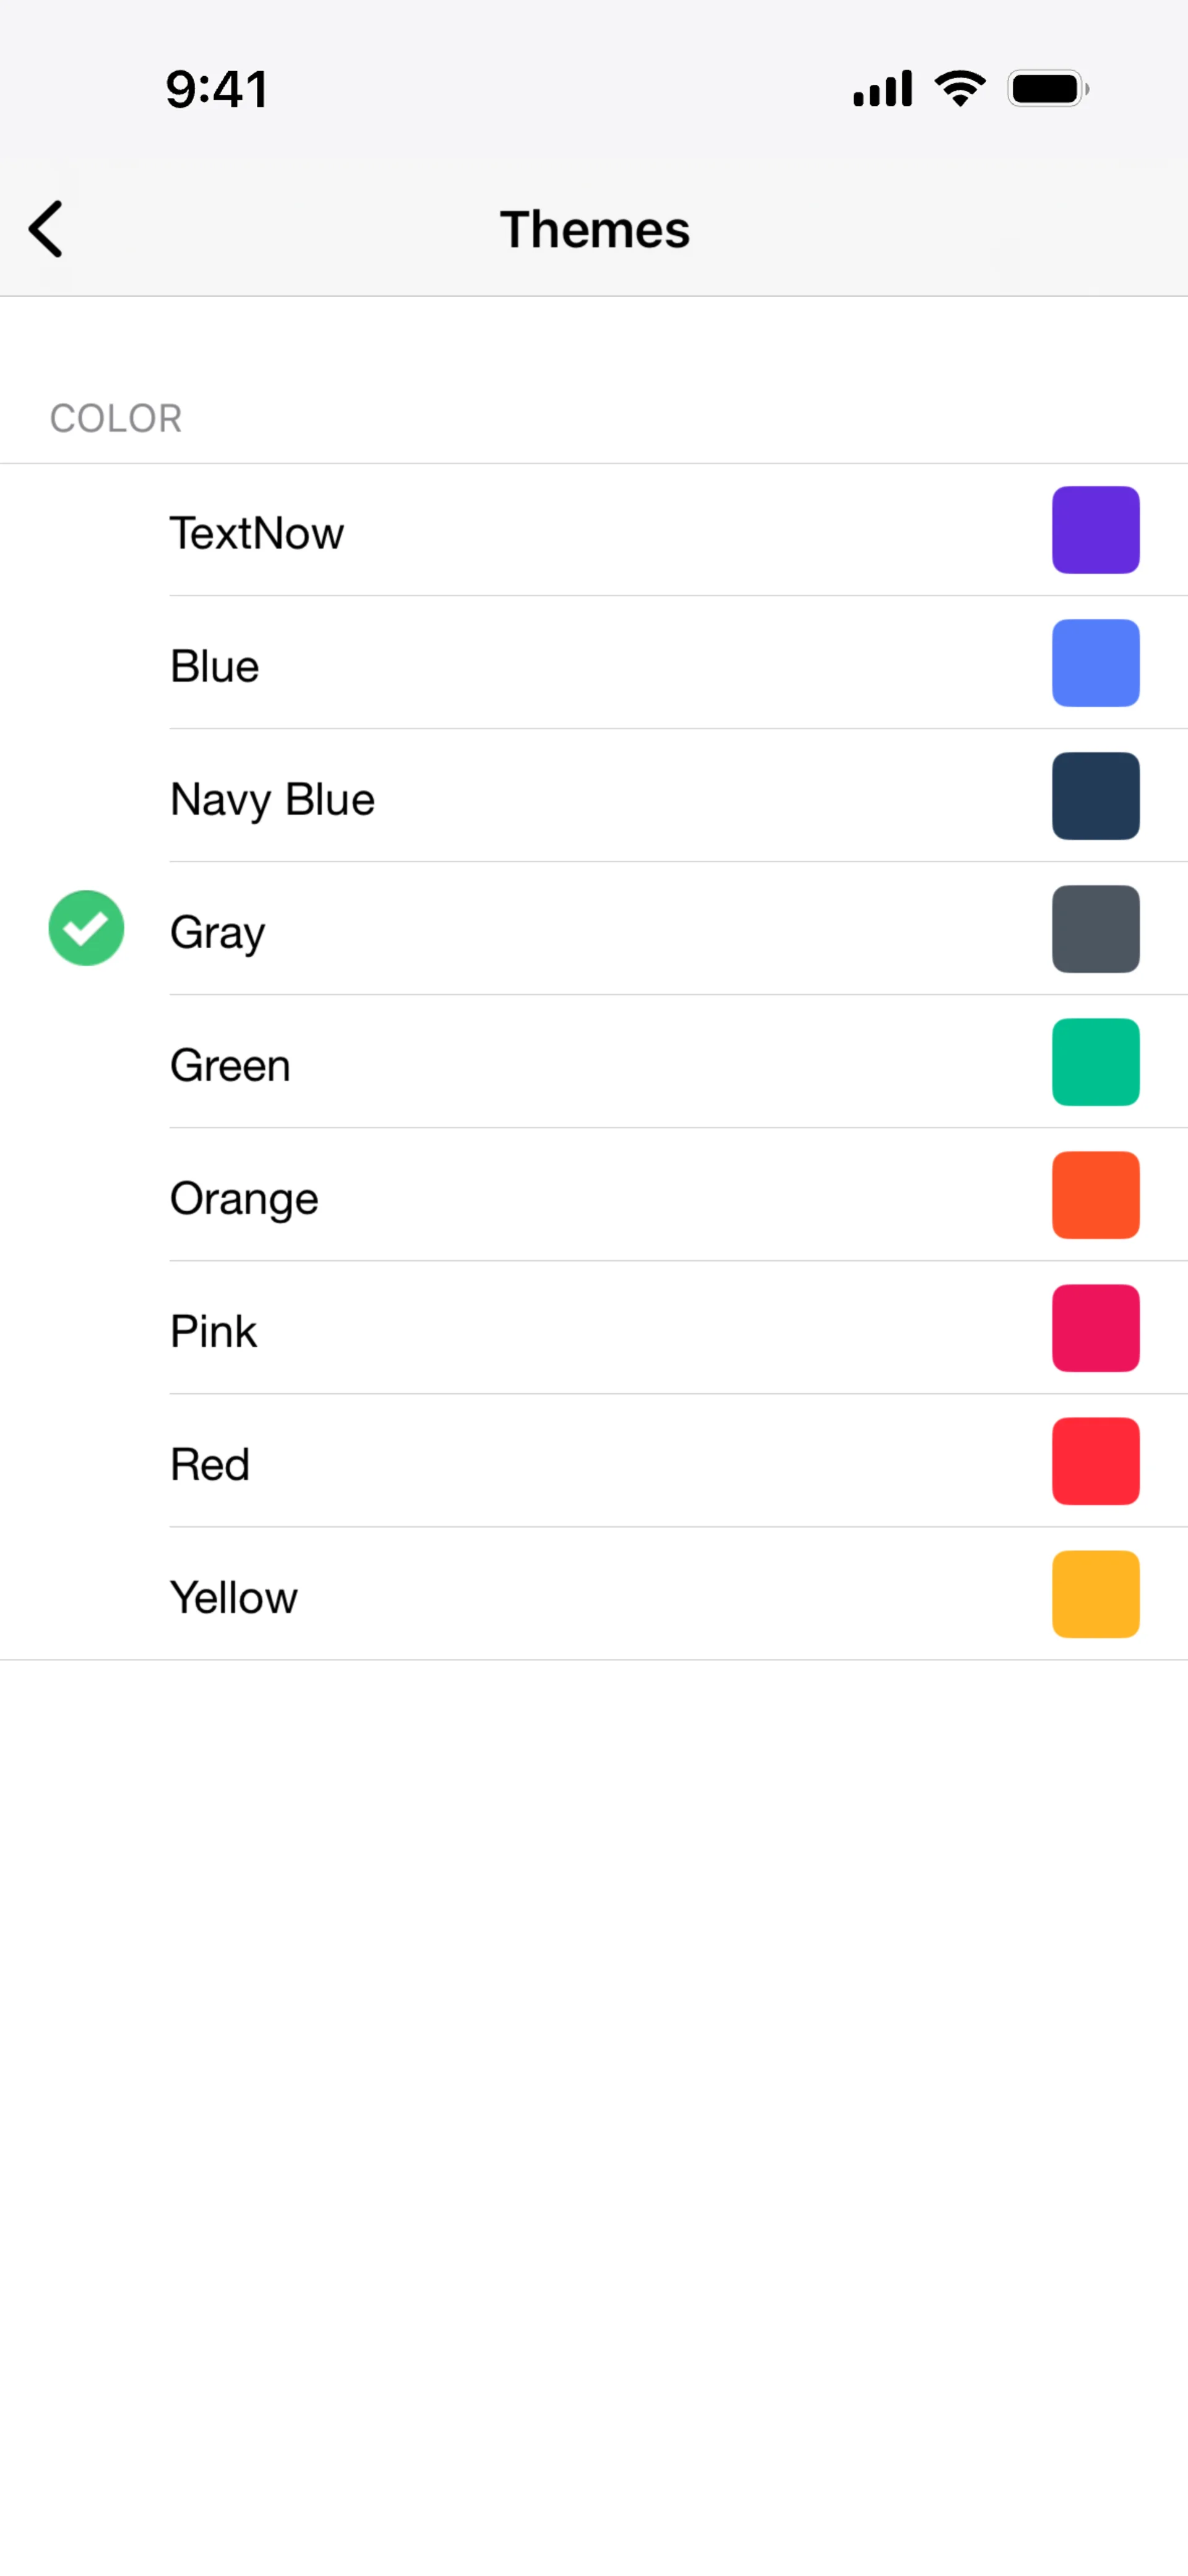Select the Yellow theme label
This screenshot has width=1188, height=2576.
(234, 1597)
